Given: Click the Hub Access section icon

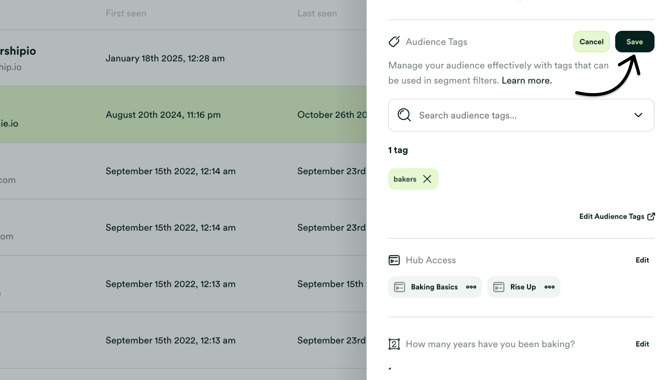Looking at the screenshot, I should pyautogui.click(x=394, y=260).
